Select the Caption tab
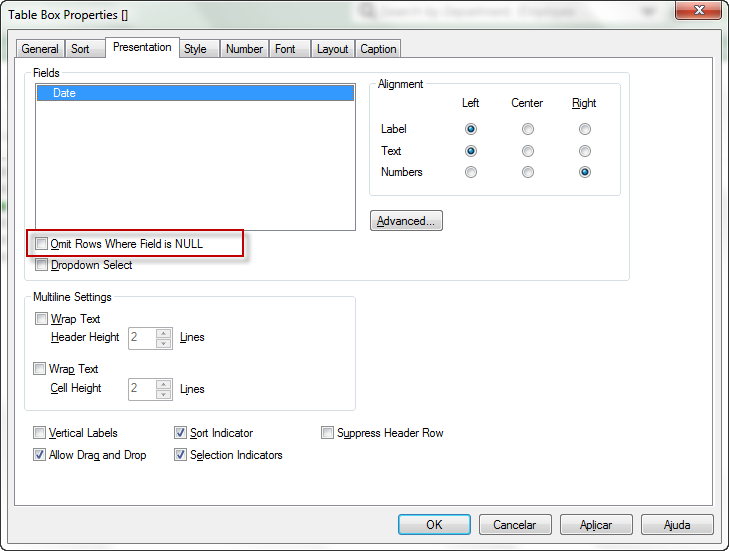 click(x=378, y=49)
